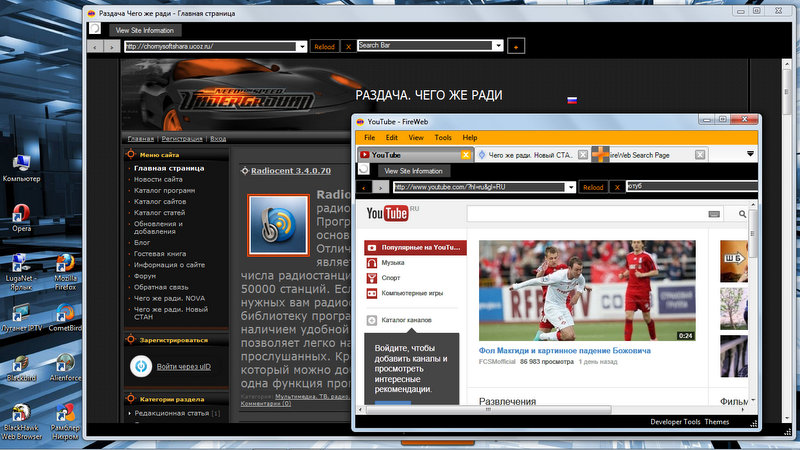Screen dimensions: 800x450
Task: Close the YouTube tab in FireWeb
Action: [x=465, y=155]
